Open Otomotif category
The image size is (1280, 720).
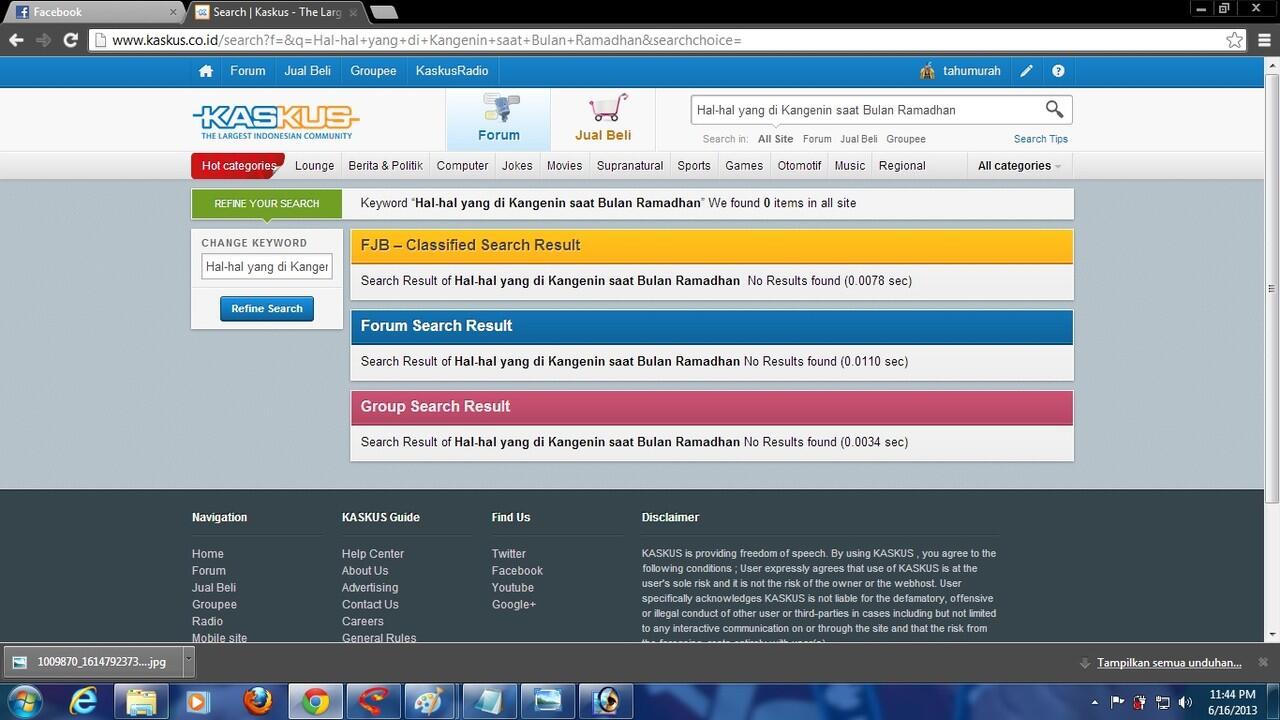pyautogui.click(x=799, y=166)
